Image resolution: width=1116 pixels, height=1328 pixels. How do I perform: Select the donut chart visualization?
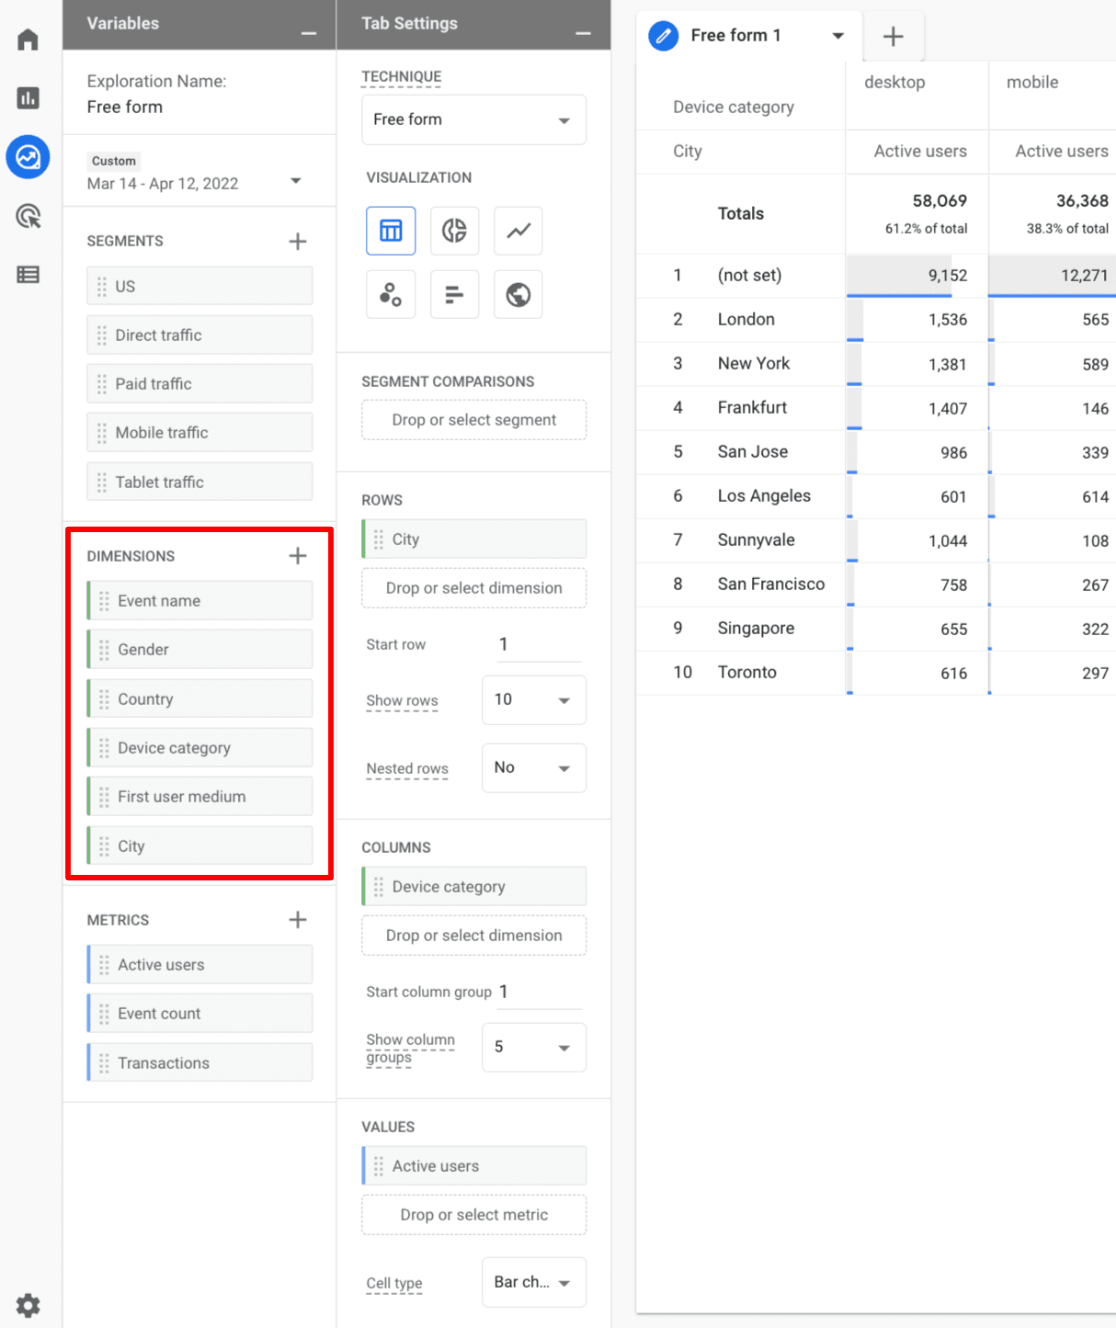point(454,231)
